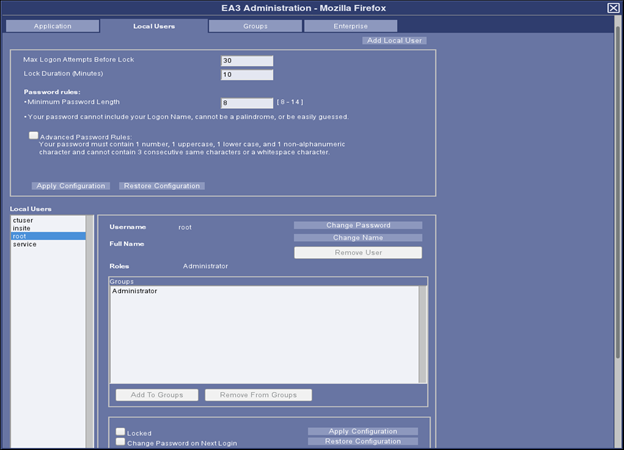Click the Minimum Password Length field
Viewport: 624px width, 450px height.
pos(247,103)
